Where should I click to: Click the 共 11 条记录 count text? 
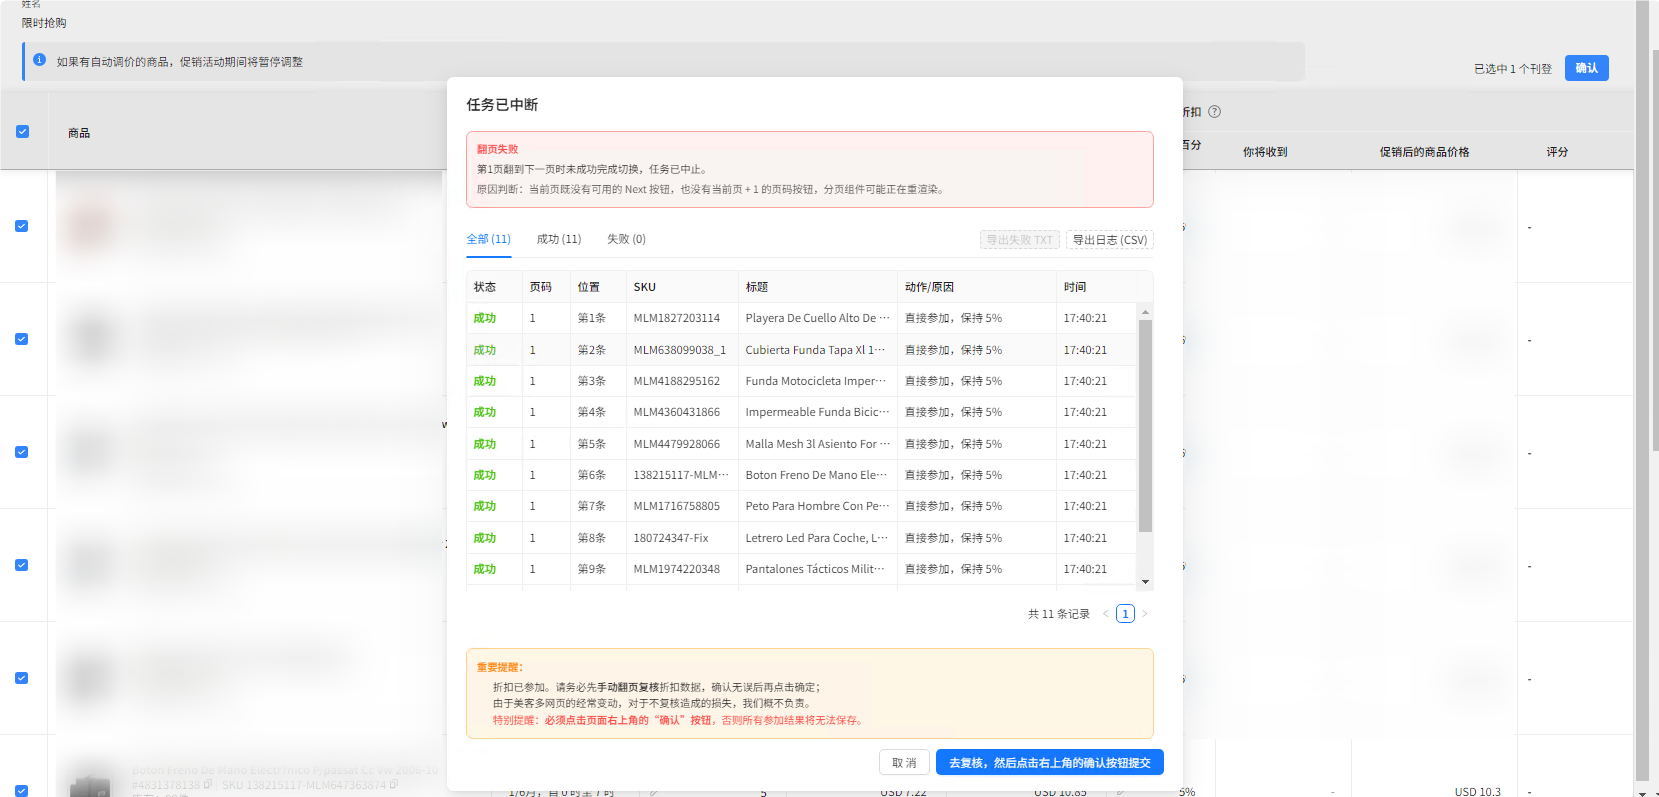[1059, 614]
